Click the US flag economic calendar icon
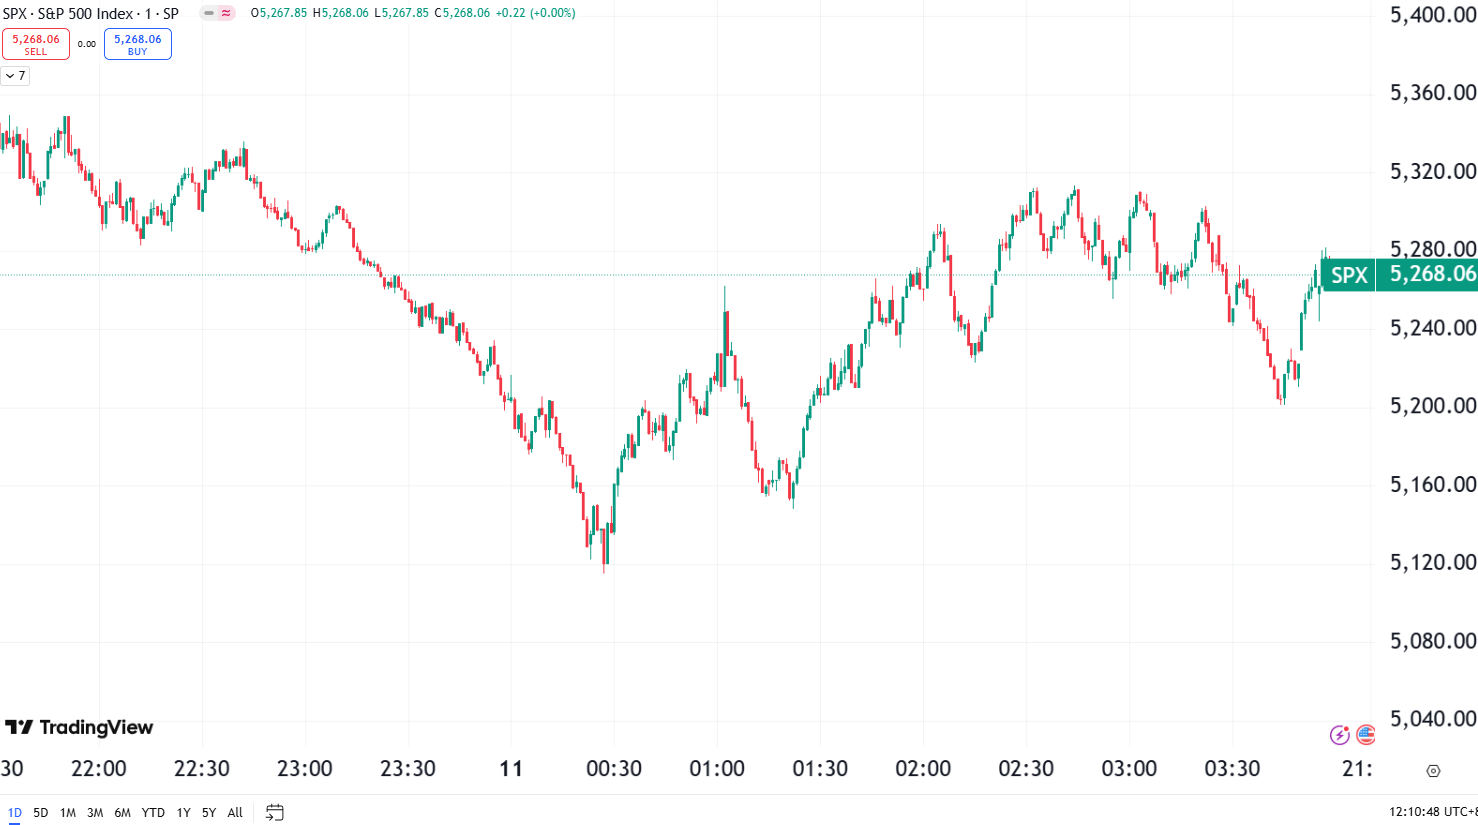The height and width of the screenshot is (825, 1478). [1366, 736]
